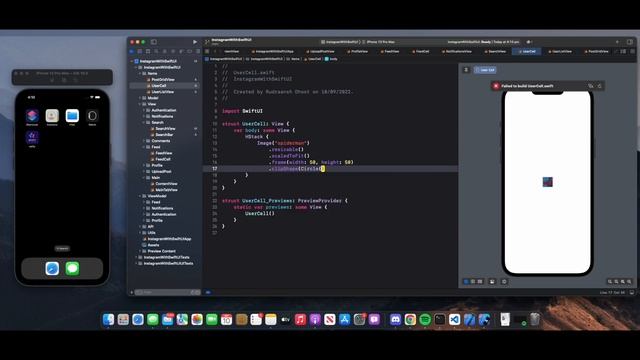640x360 pixels.
Task: Open the iPhone run destination selector
Action: click(x=380, y=42)
